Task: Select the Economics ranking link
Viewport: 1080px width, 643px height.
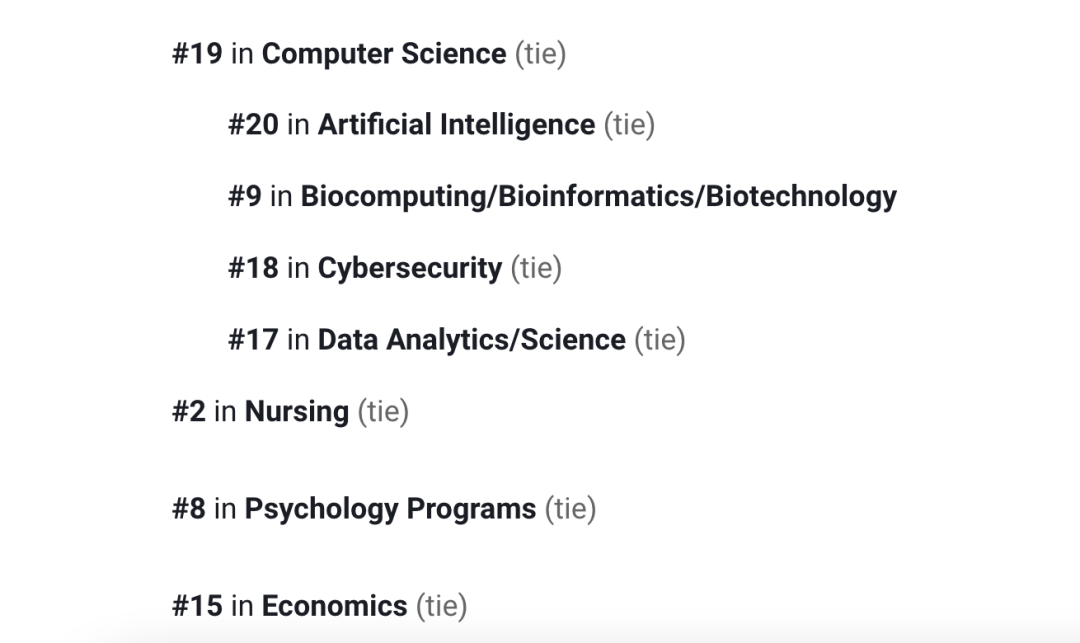Action: click(x=334, y=606)
